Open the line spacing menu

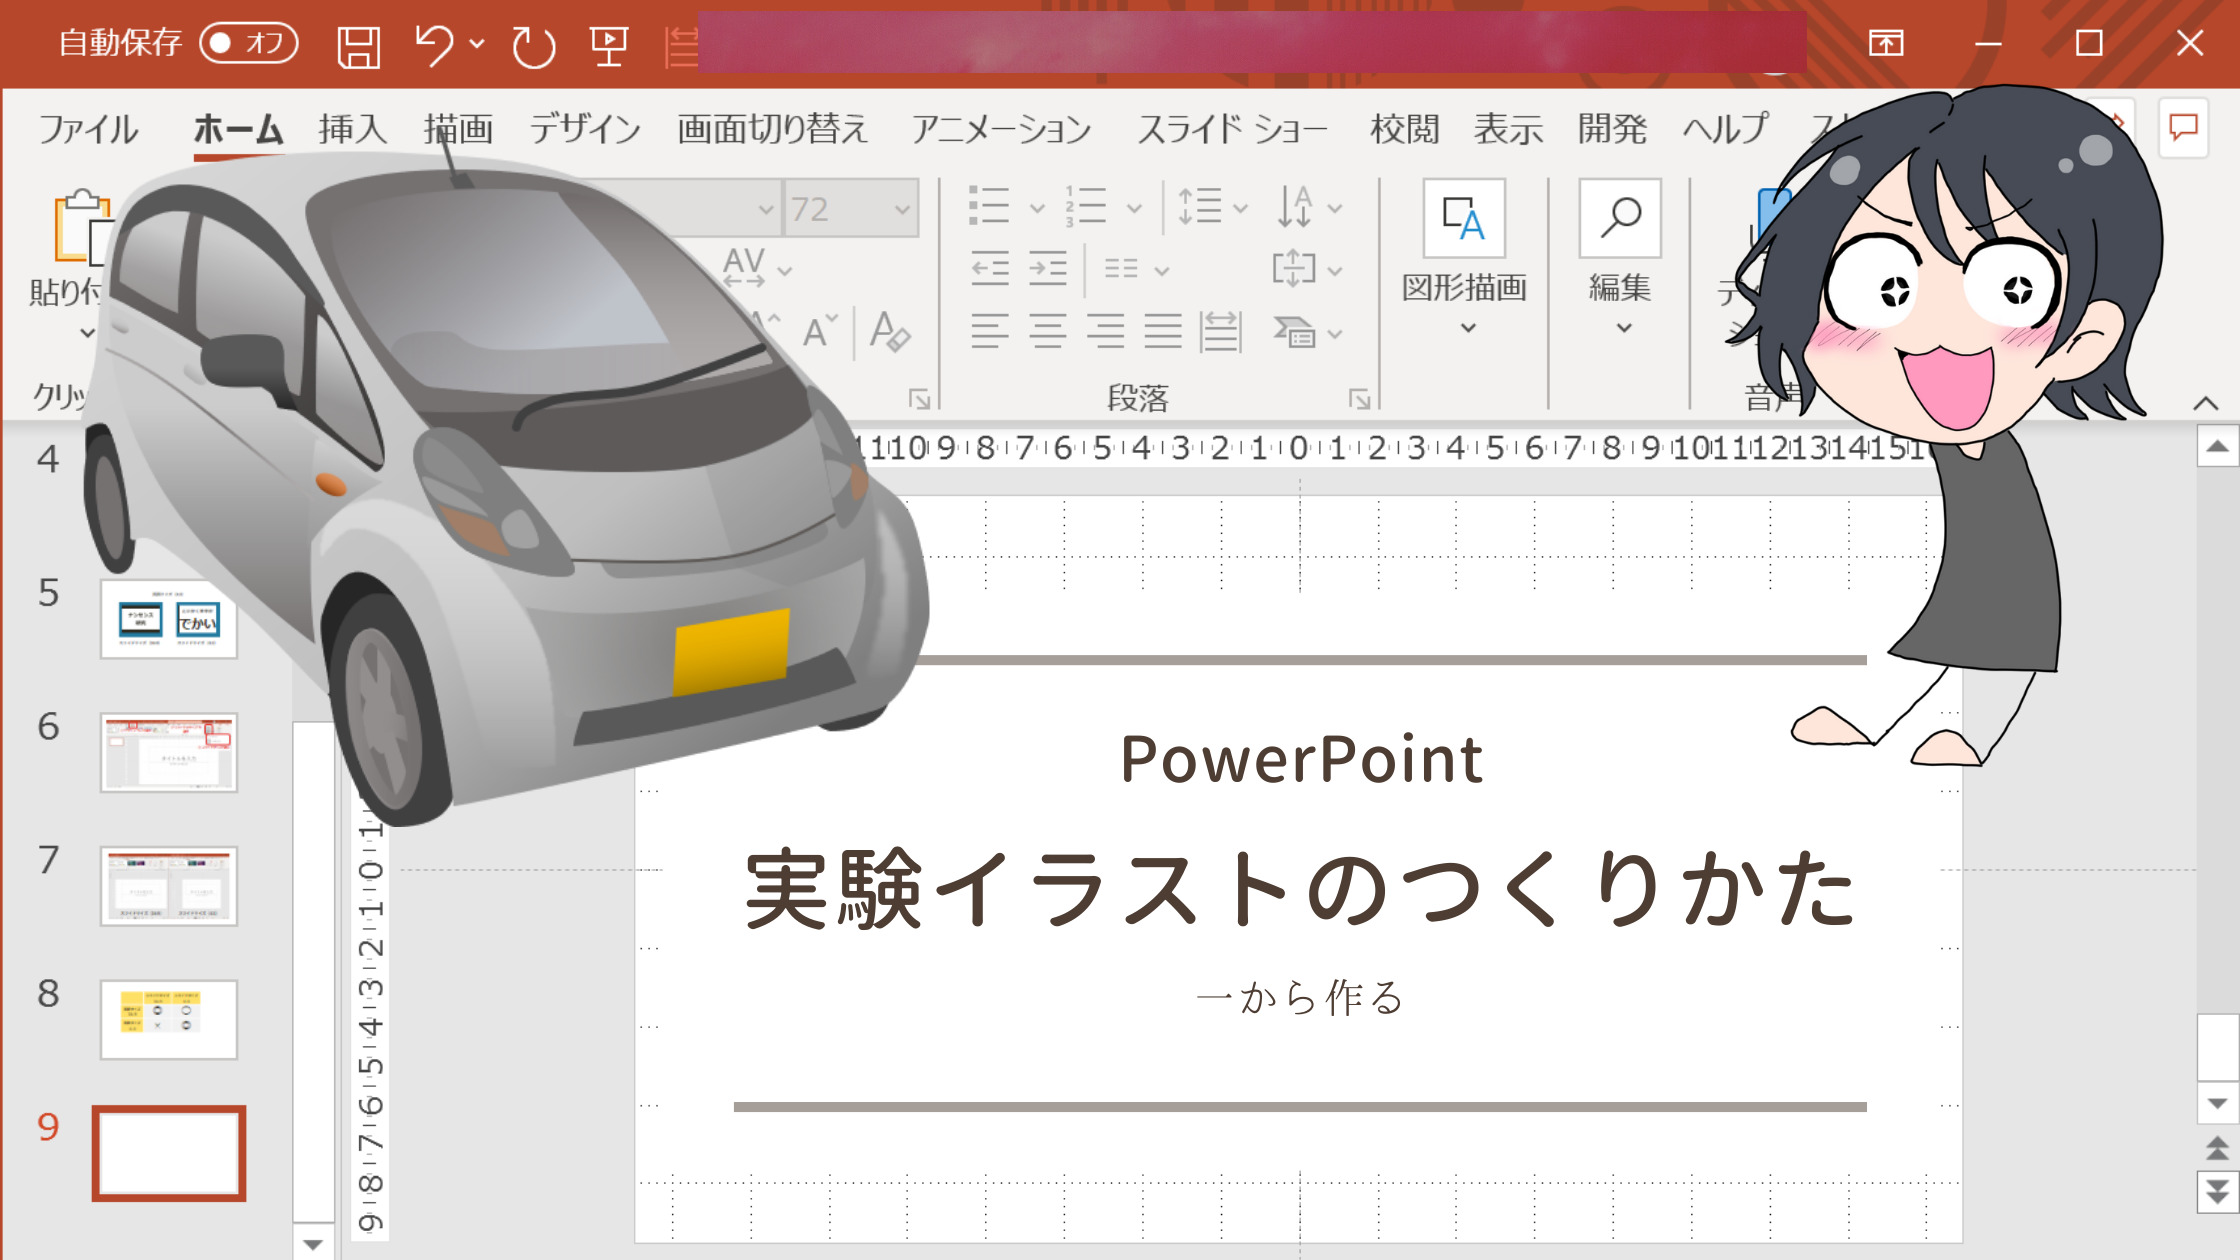(1213, 207)
